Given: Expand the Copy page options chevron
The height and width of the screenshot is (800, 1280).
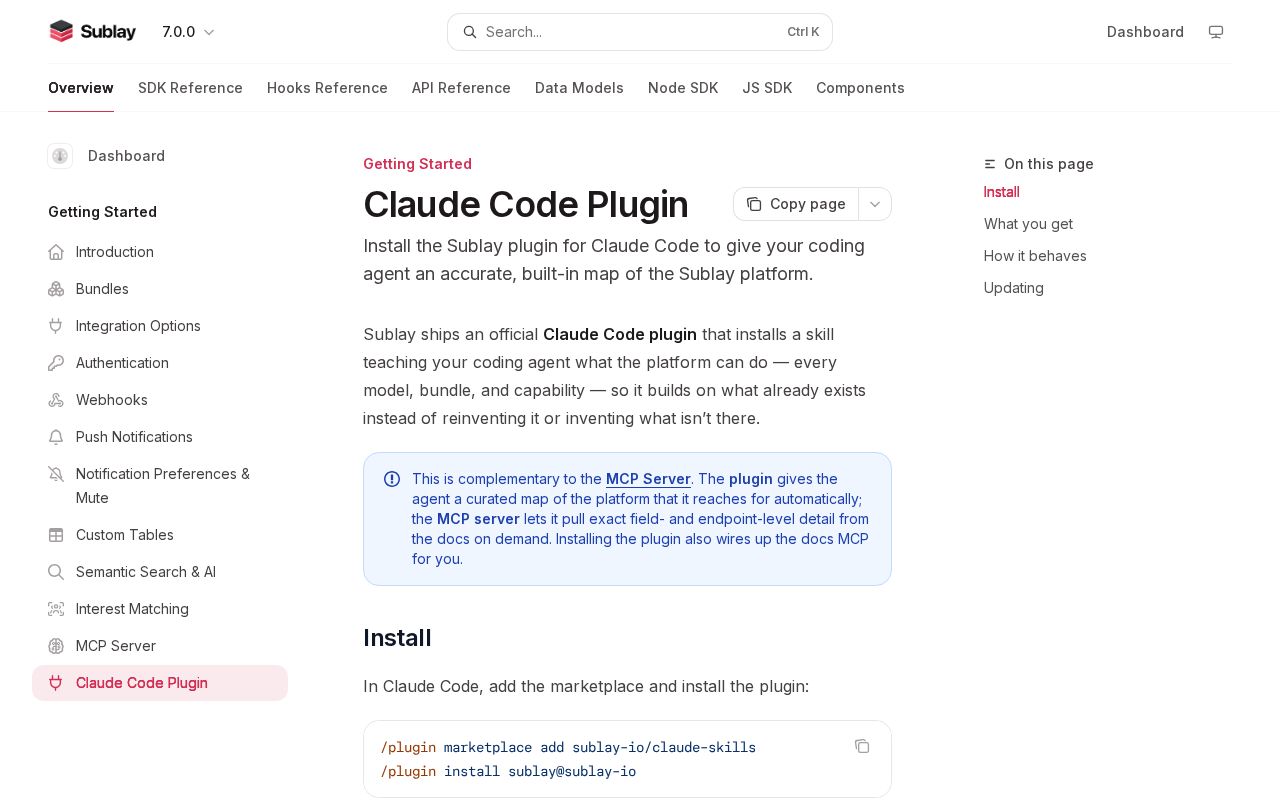Looking at the screenshot, I should [x=875, y=204].
